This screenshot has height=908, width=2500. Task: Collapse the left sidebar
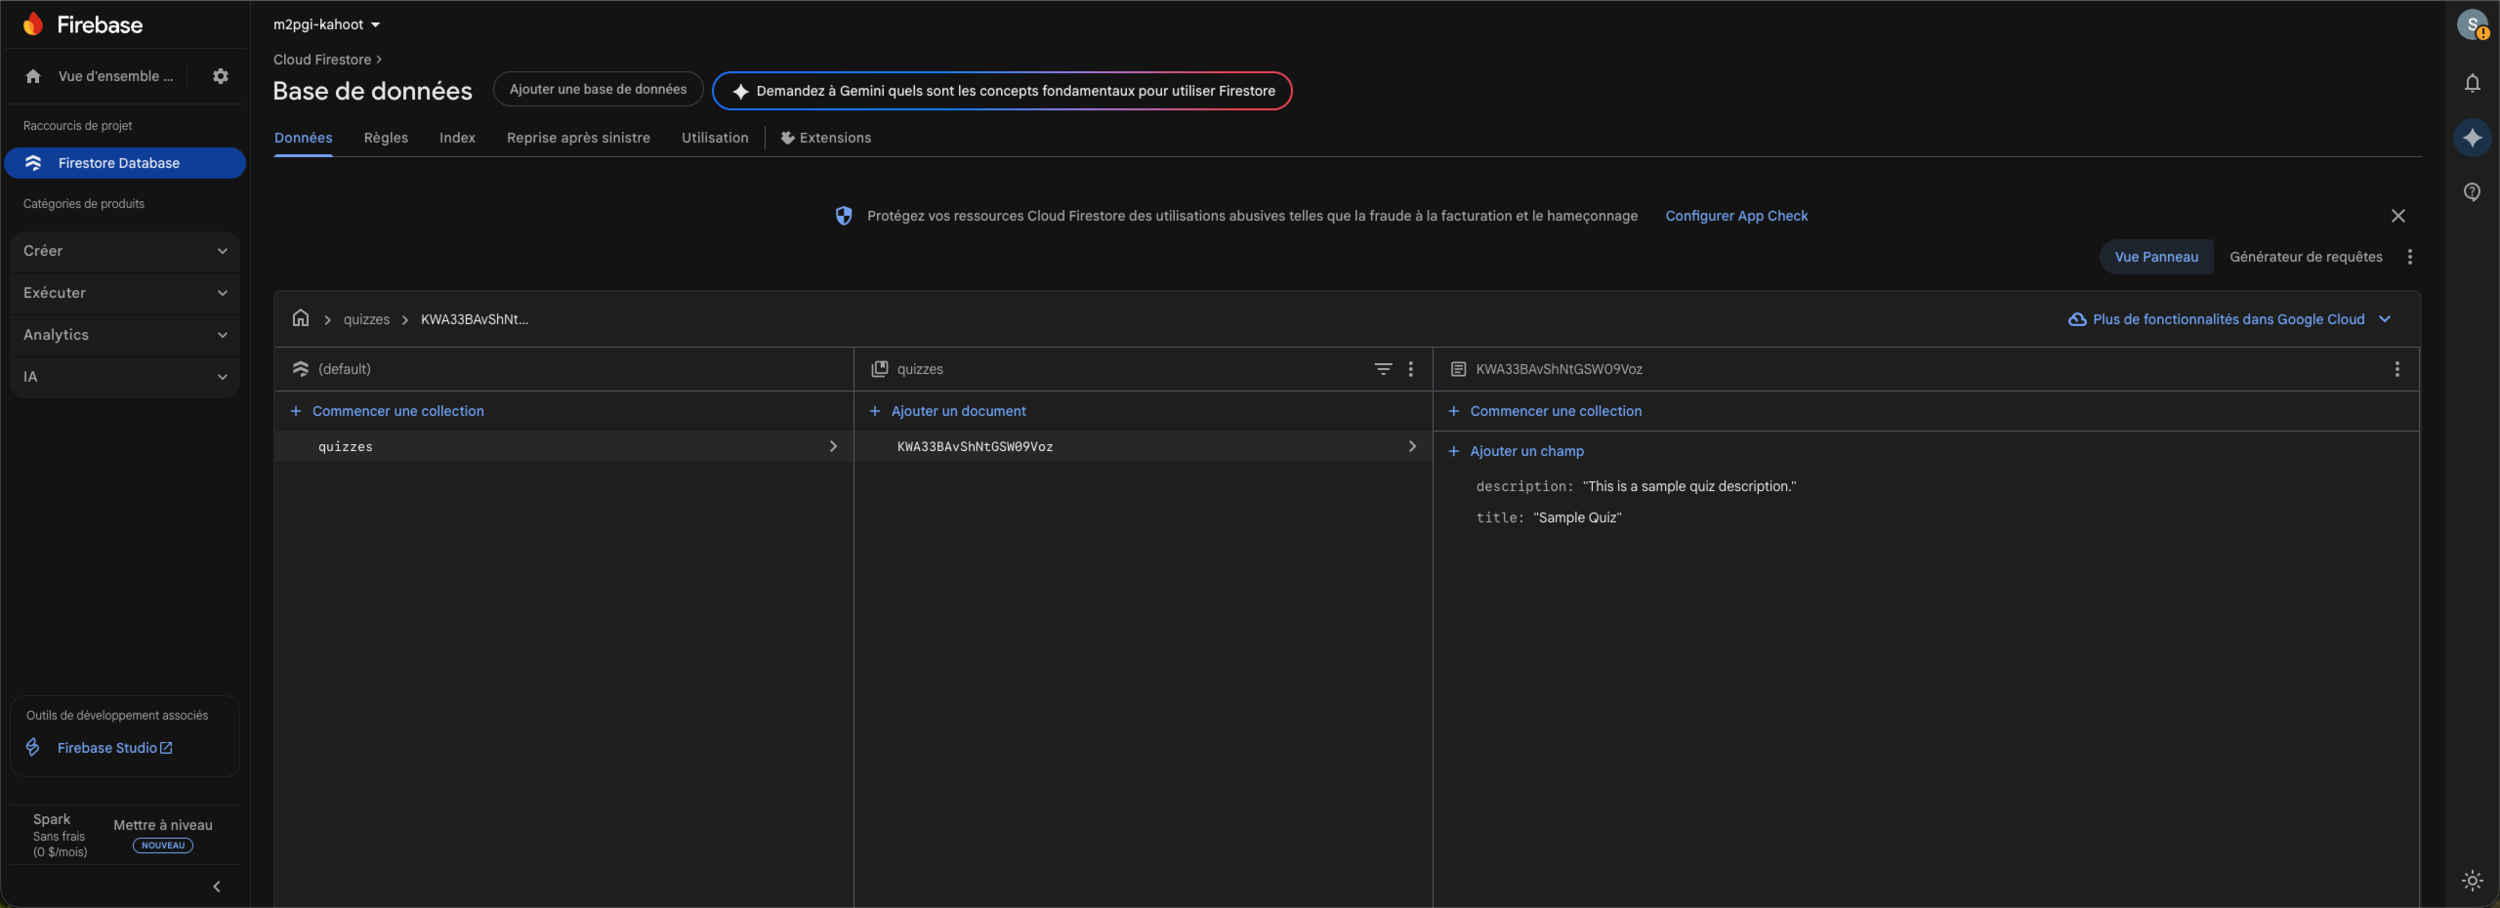(217, 887)
